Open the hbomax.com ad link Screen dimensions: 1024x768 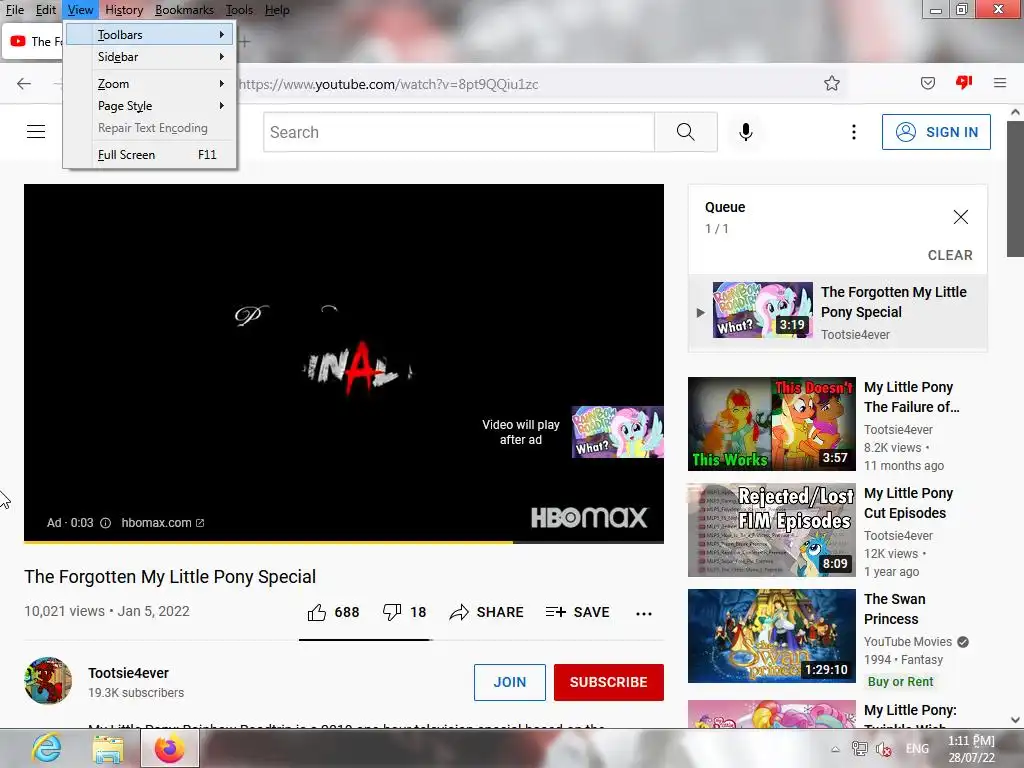point(163,523)
